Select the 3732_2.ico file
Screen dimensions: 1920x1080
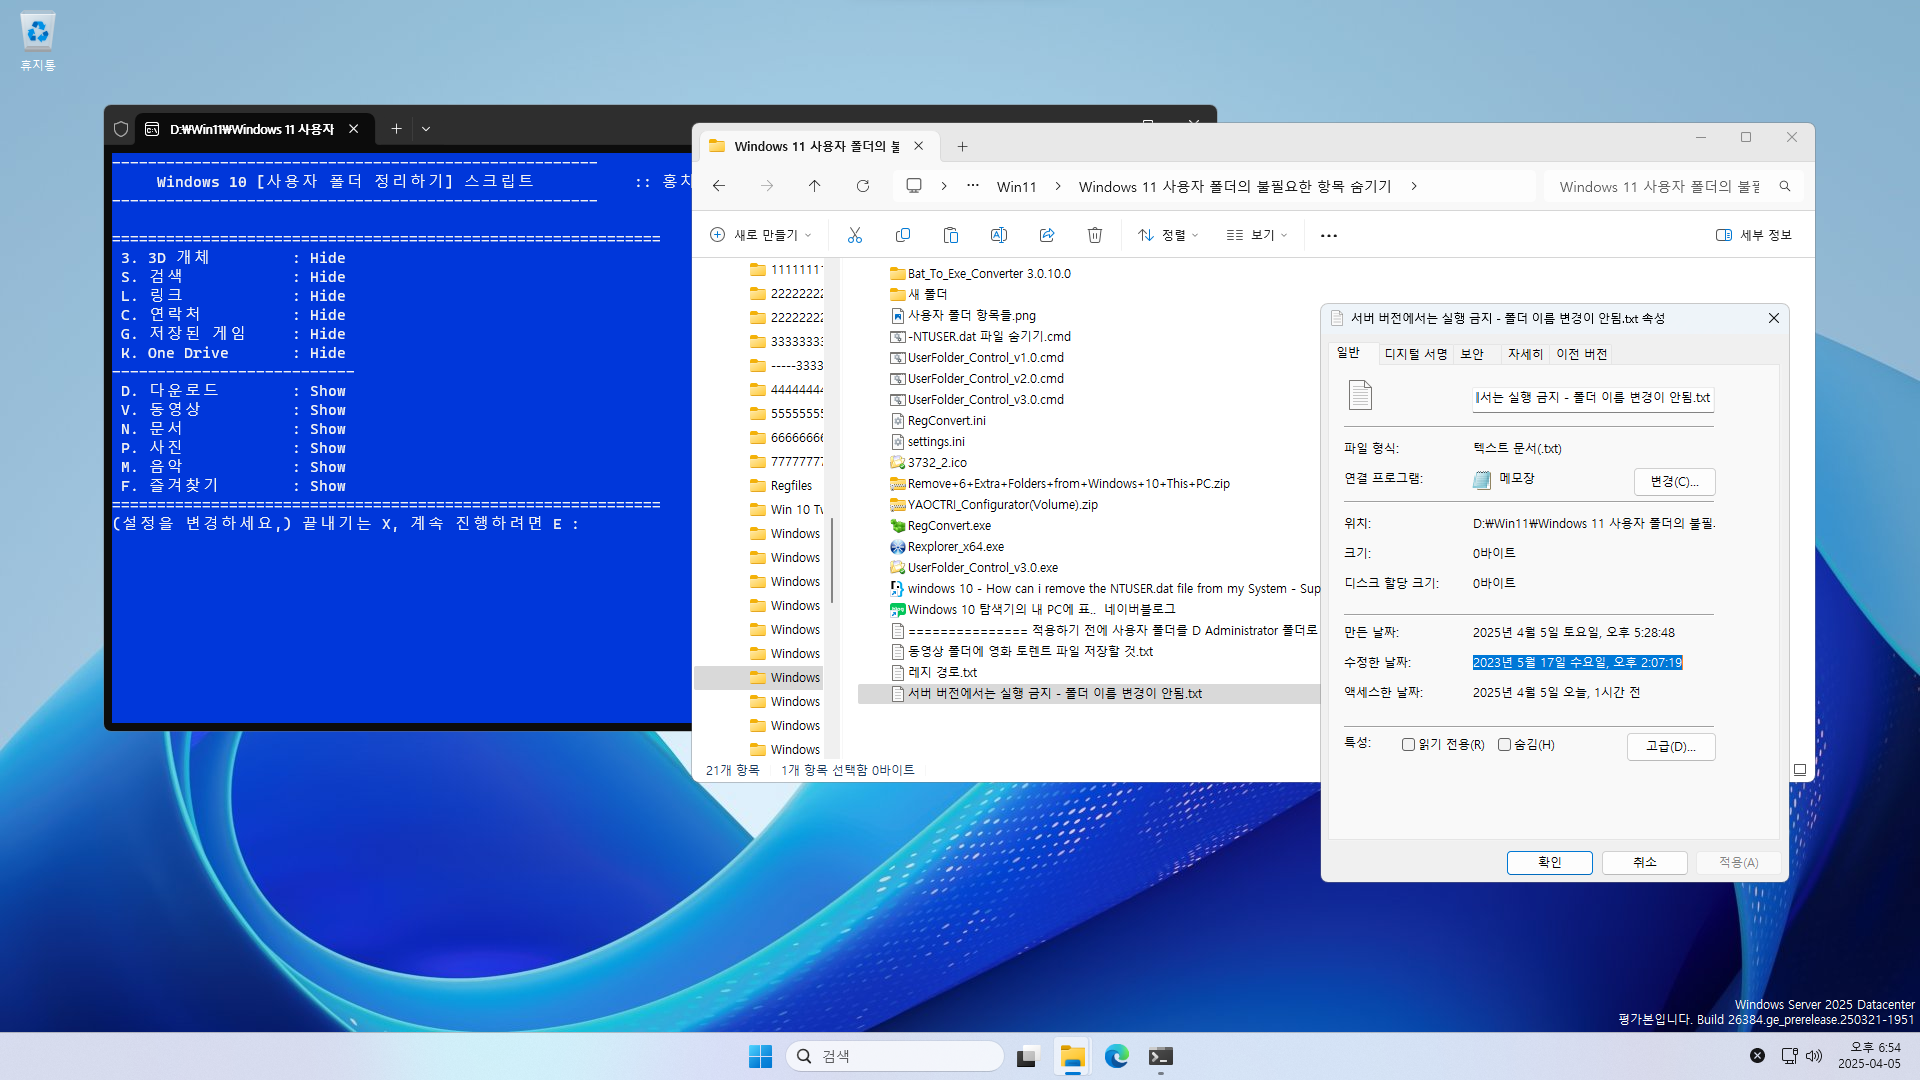tap(928, 462)
